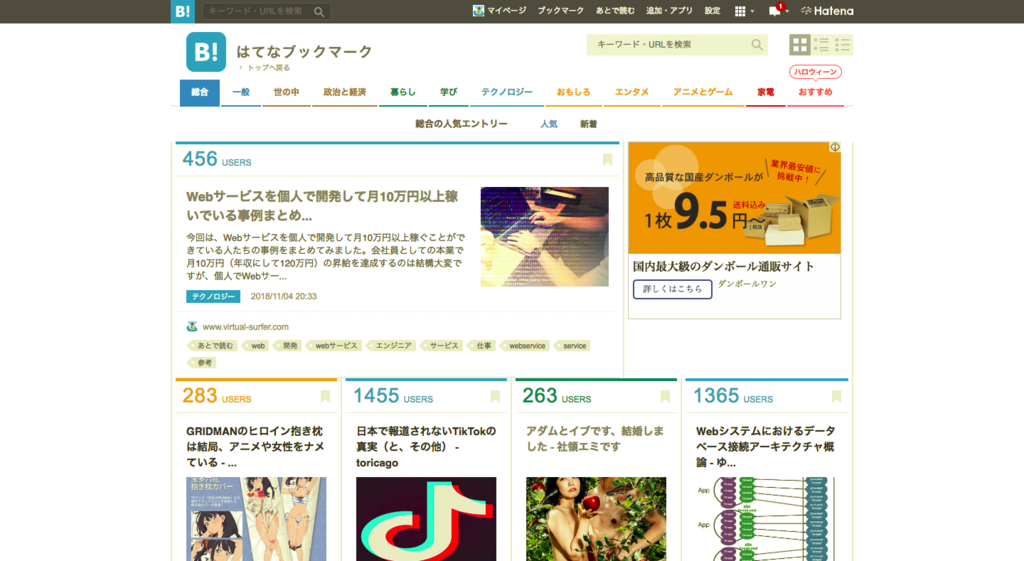Image resolution: width=1024 pixels, height=561 pixels.
Task: Expand the notifications dropdown arrow
Action: [787, 12]
